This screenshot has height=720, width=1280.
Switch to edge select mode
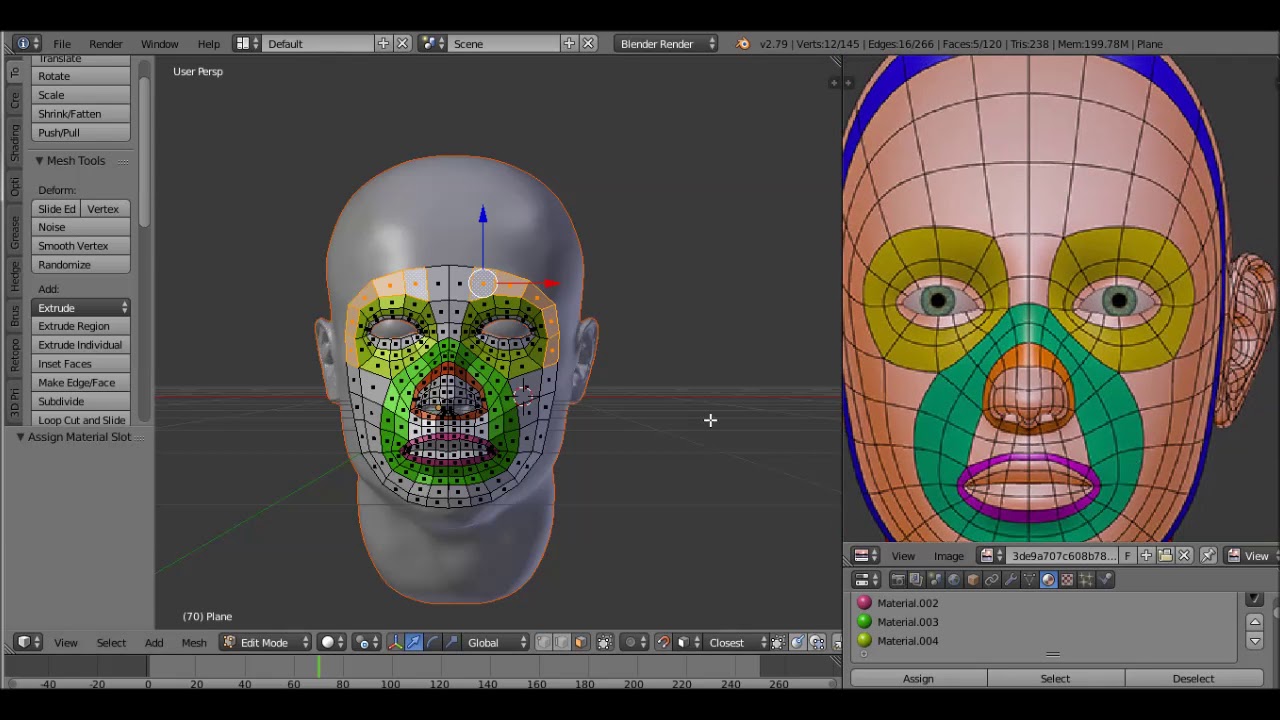click(x=562, y=643)
